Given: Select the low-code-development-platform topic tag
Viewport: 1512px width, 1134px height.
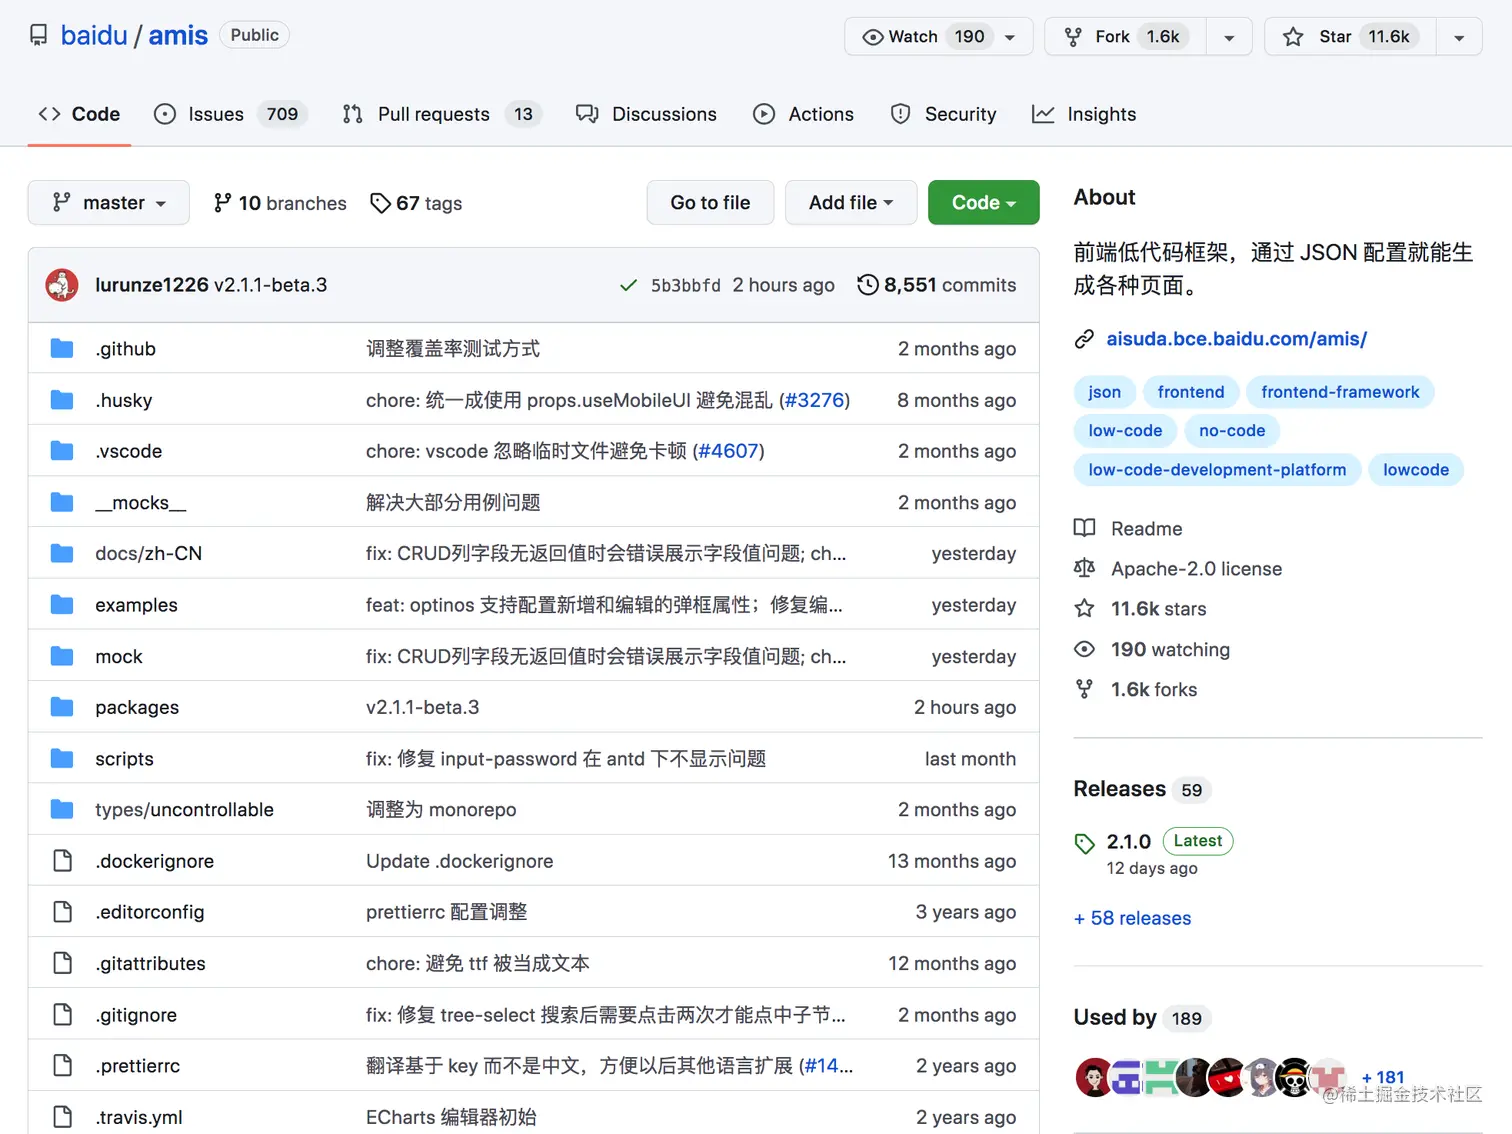Looking at the screenshot, I should (1217, 470).
